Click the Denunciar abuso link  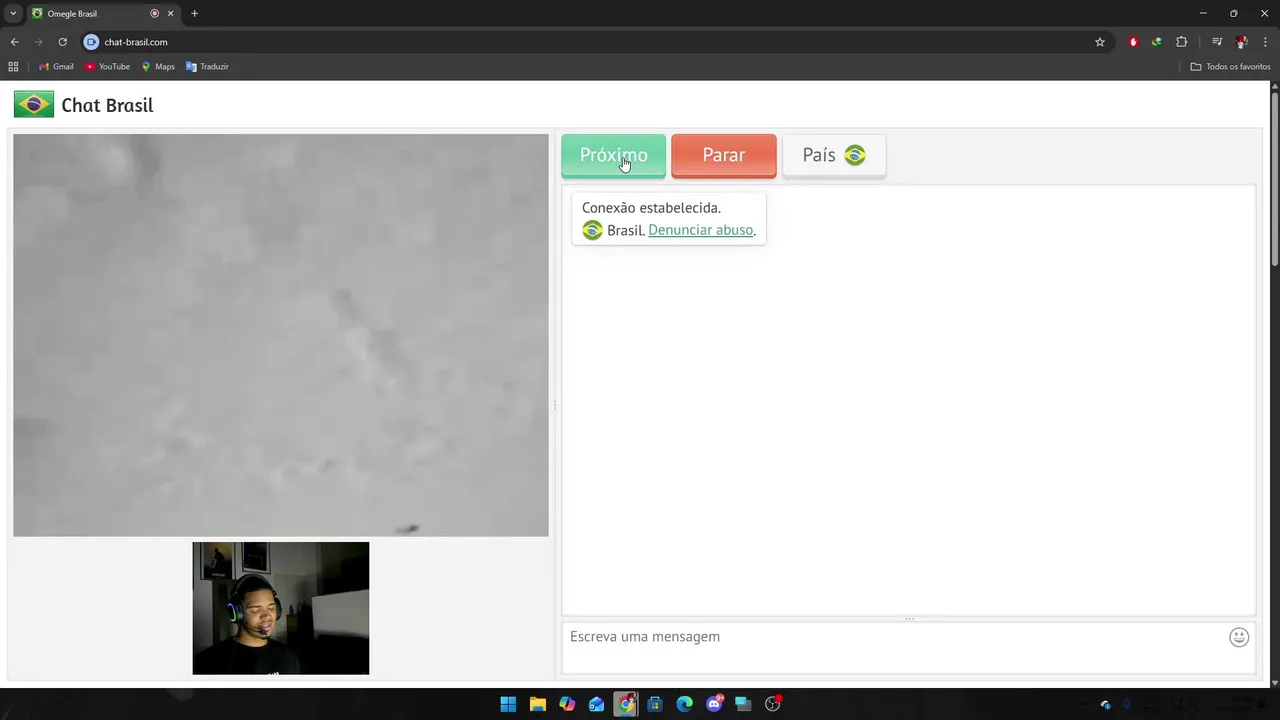click(x=700, y=230)
